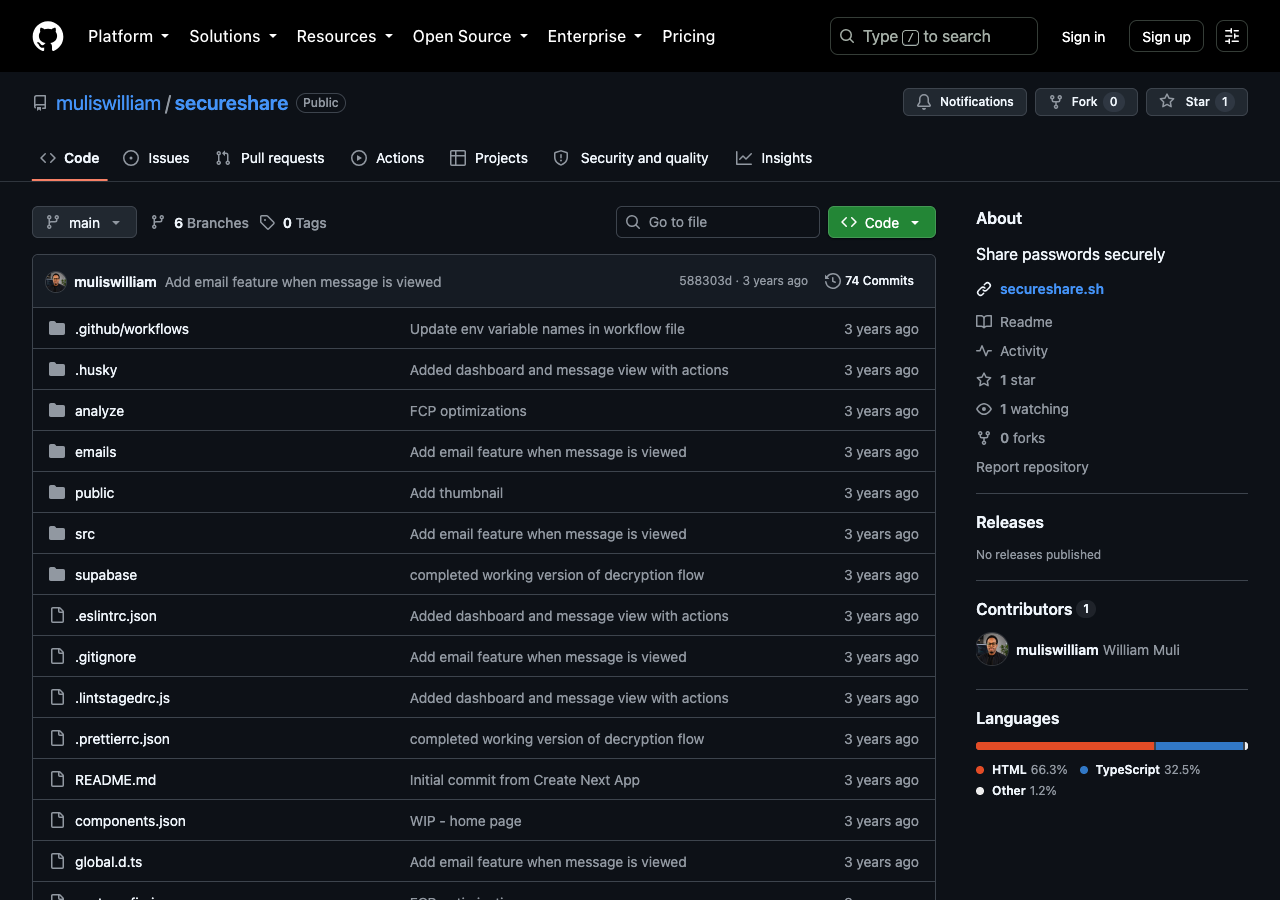Click the FCP optimizations message in the analyze row
The width and height of the screenshot is (1280, 900).
tap(468, 411)
